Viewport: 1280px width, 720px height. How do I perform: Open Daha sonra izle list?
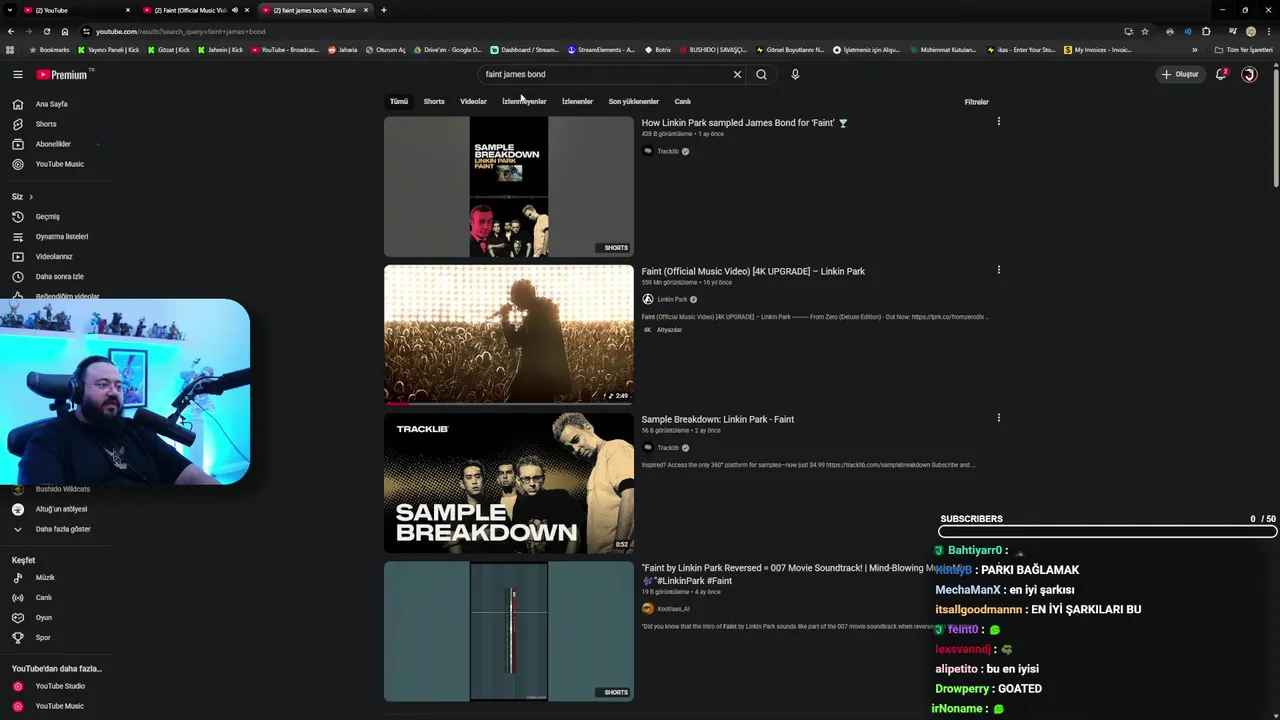click(60, 277)
